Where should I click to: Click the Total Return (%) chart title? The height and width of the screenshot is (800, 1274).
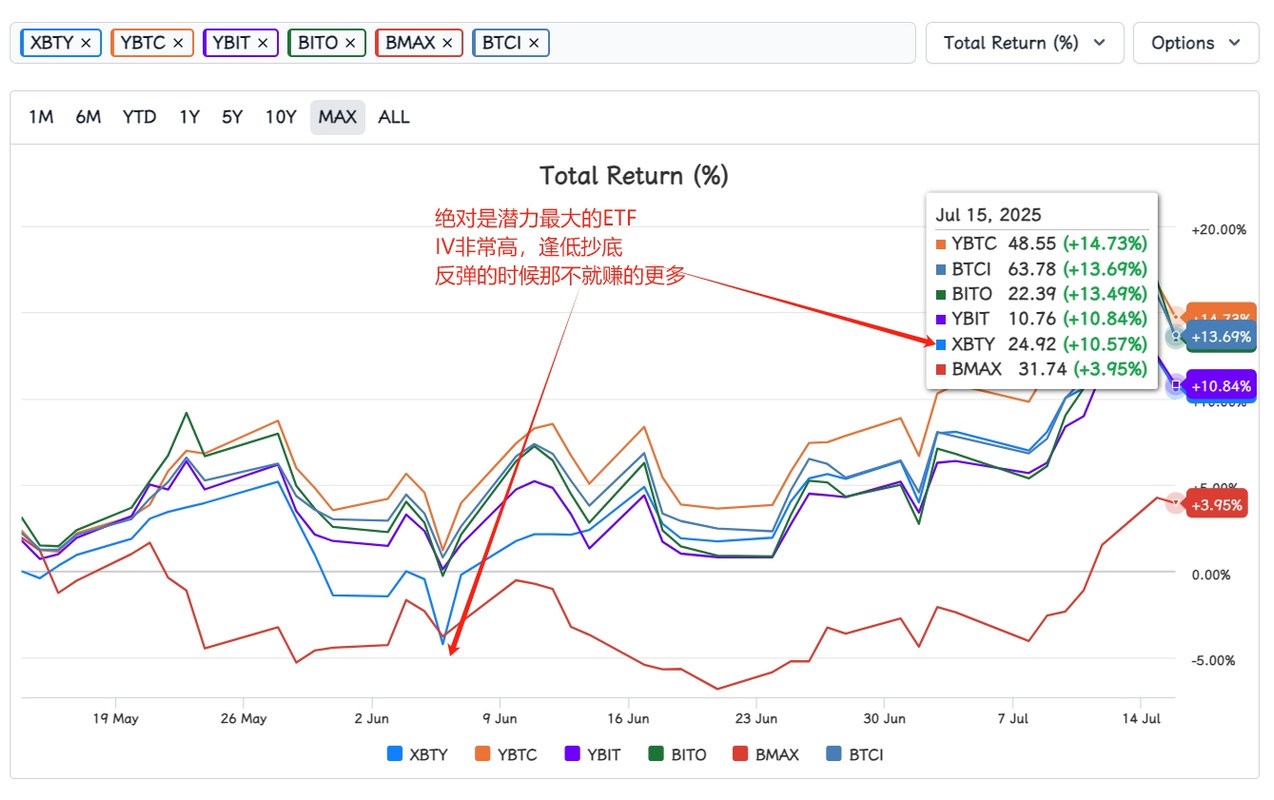pos(634,176)
